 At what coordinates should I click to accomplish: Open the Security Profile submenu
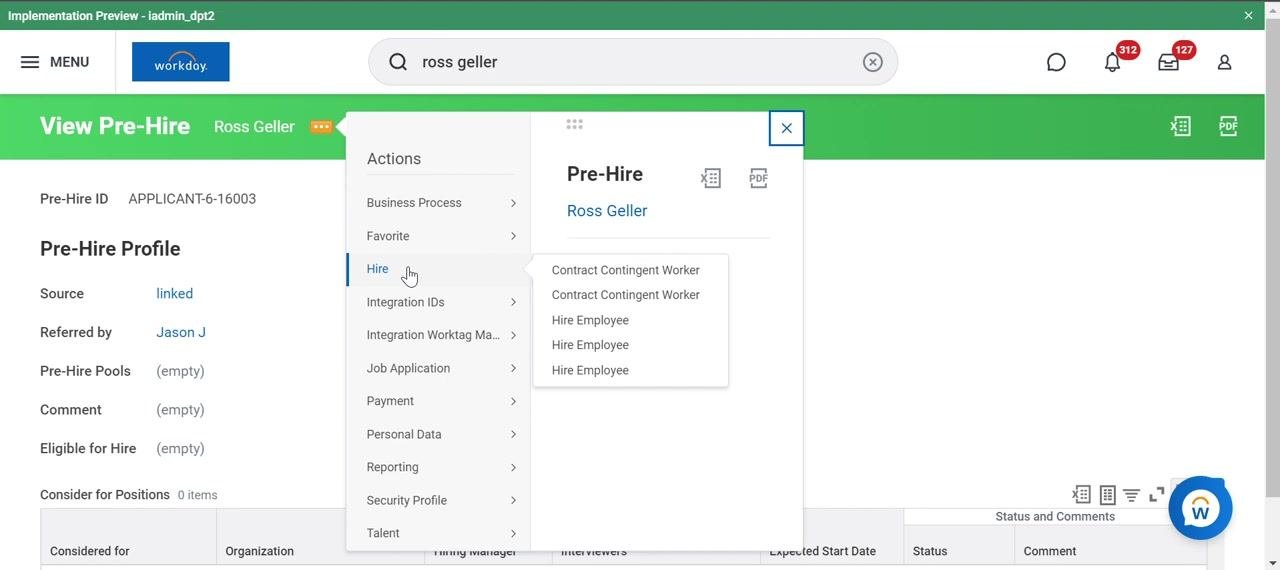pos(440,500)
